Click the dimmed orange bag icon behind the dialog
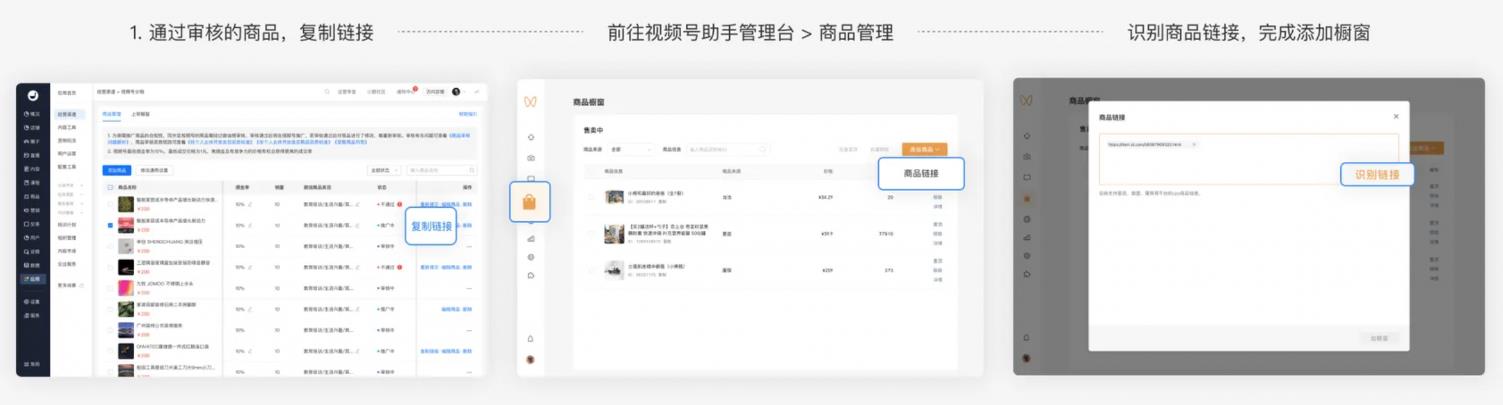This screenshot has height=405, width=1503. pyautogui.click(x=1026, y=199)
